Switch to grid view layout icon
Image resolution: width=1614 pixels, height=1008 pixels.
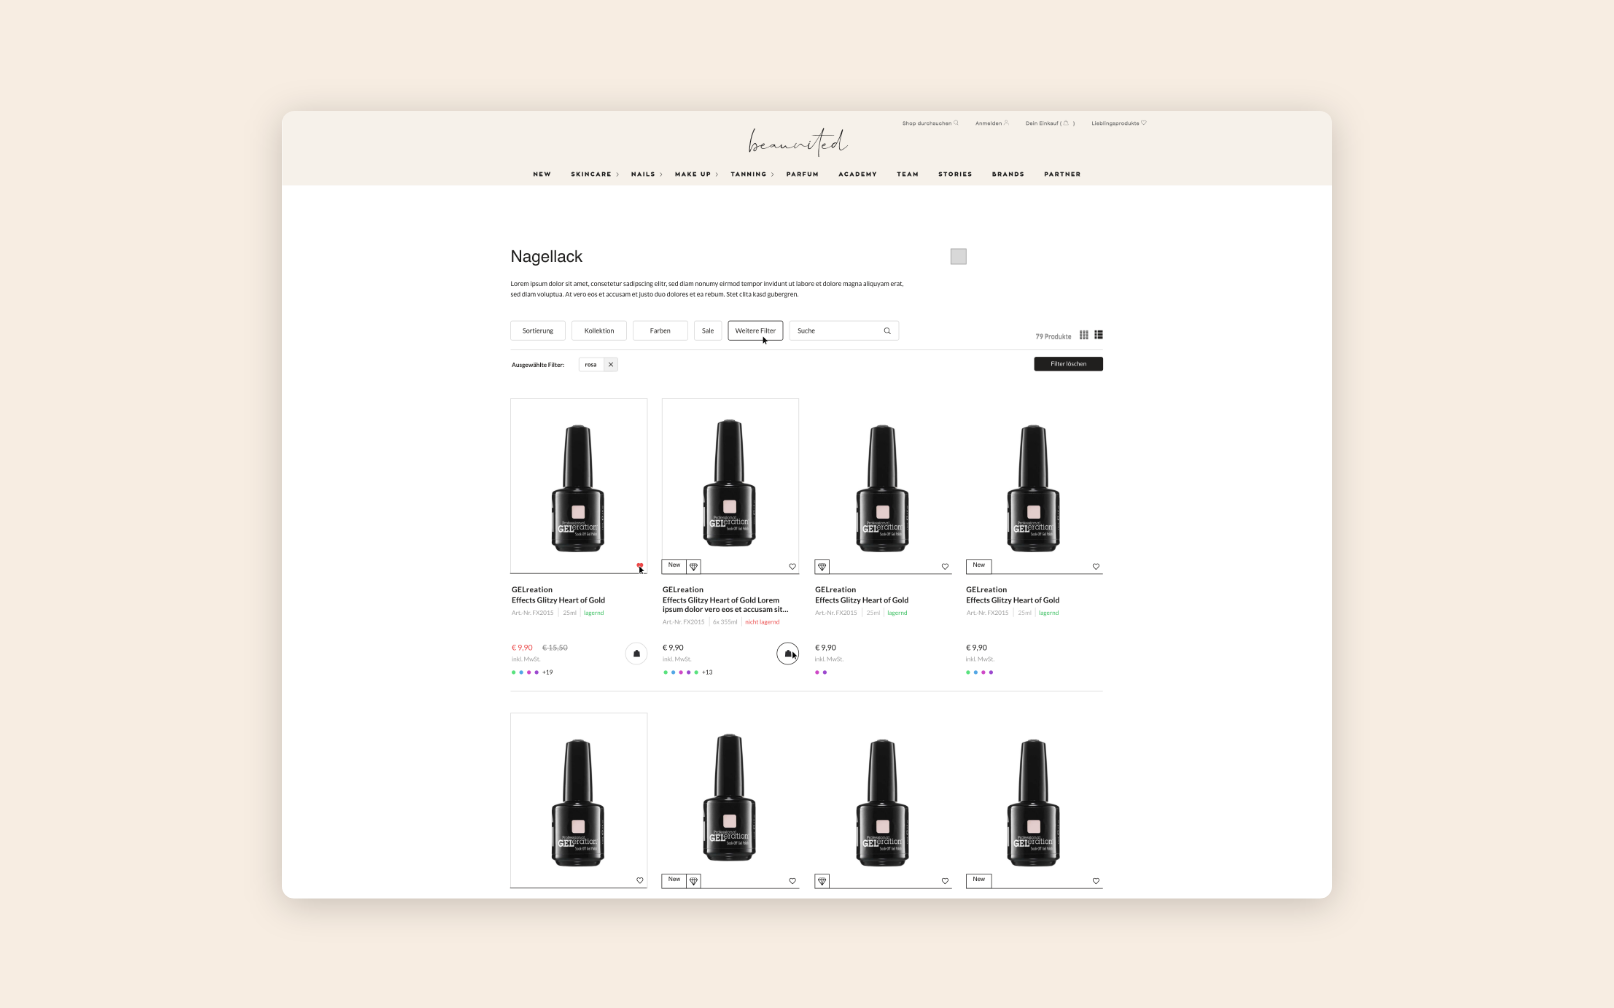(1083, 335)
